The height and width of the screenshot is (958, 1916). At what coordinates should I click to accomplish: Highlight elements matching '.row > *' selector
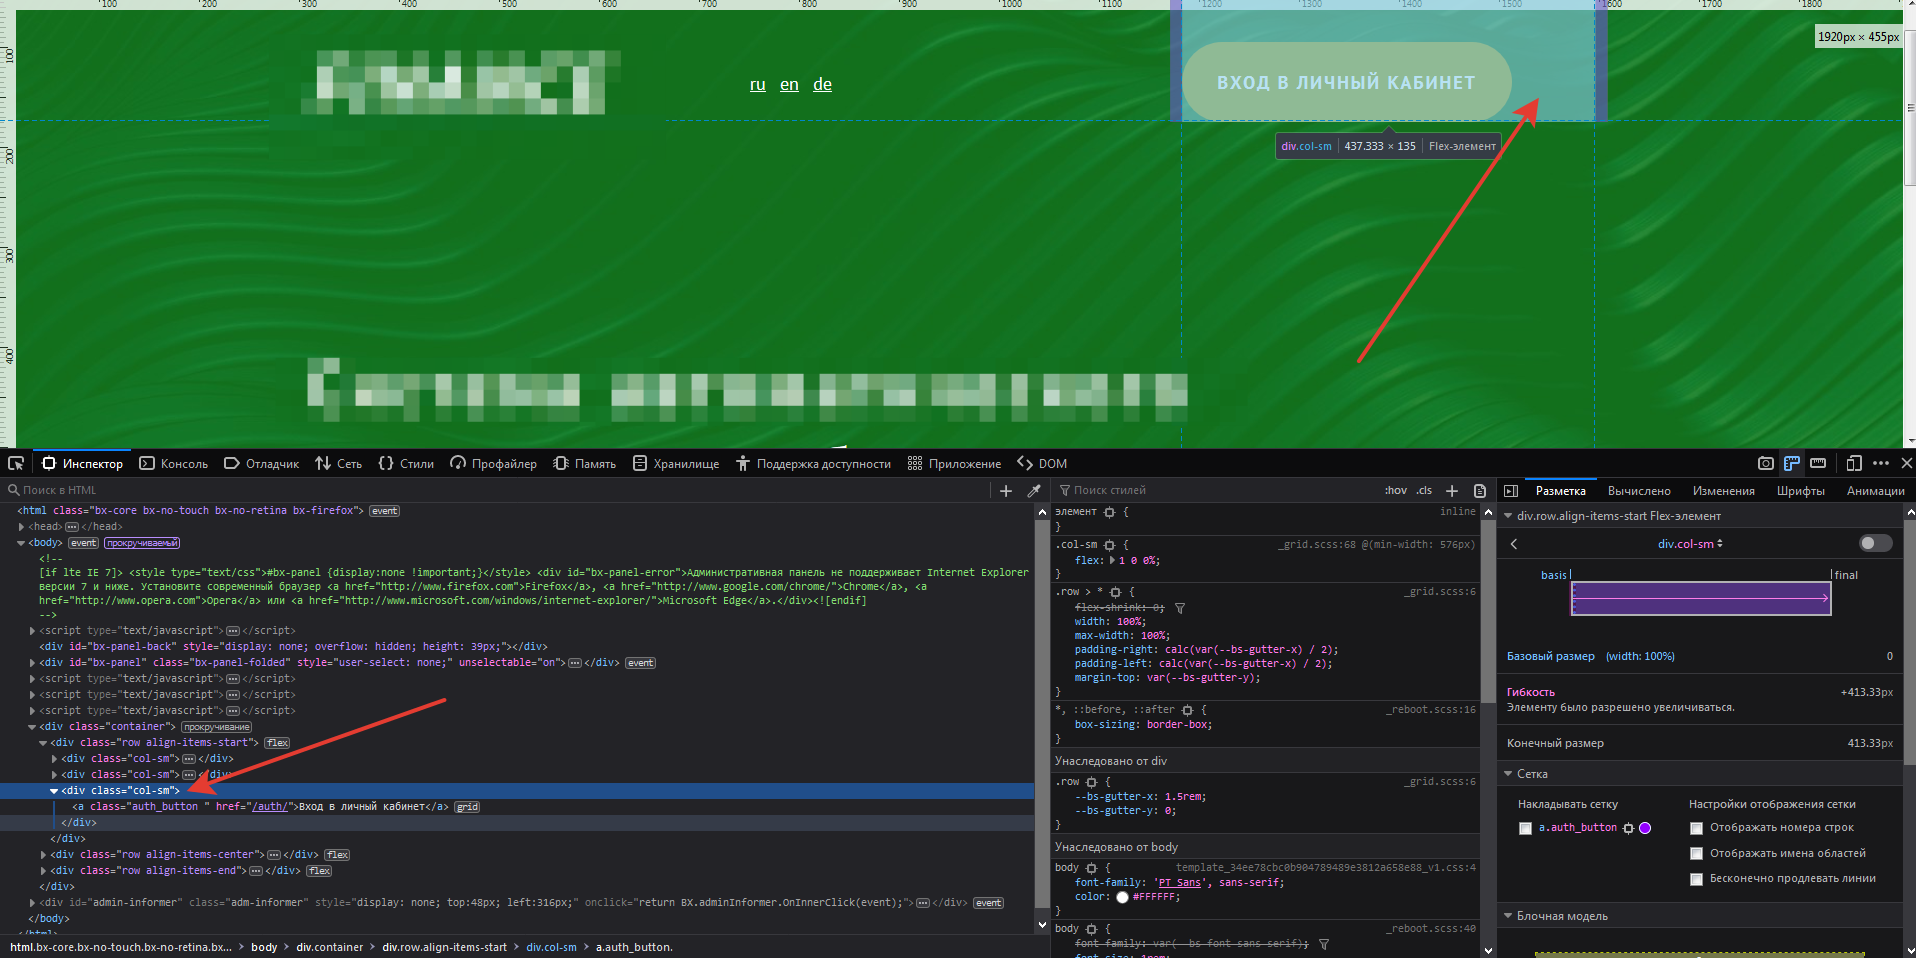coord(1115,592)
